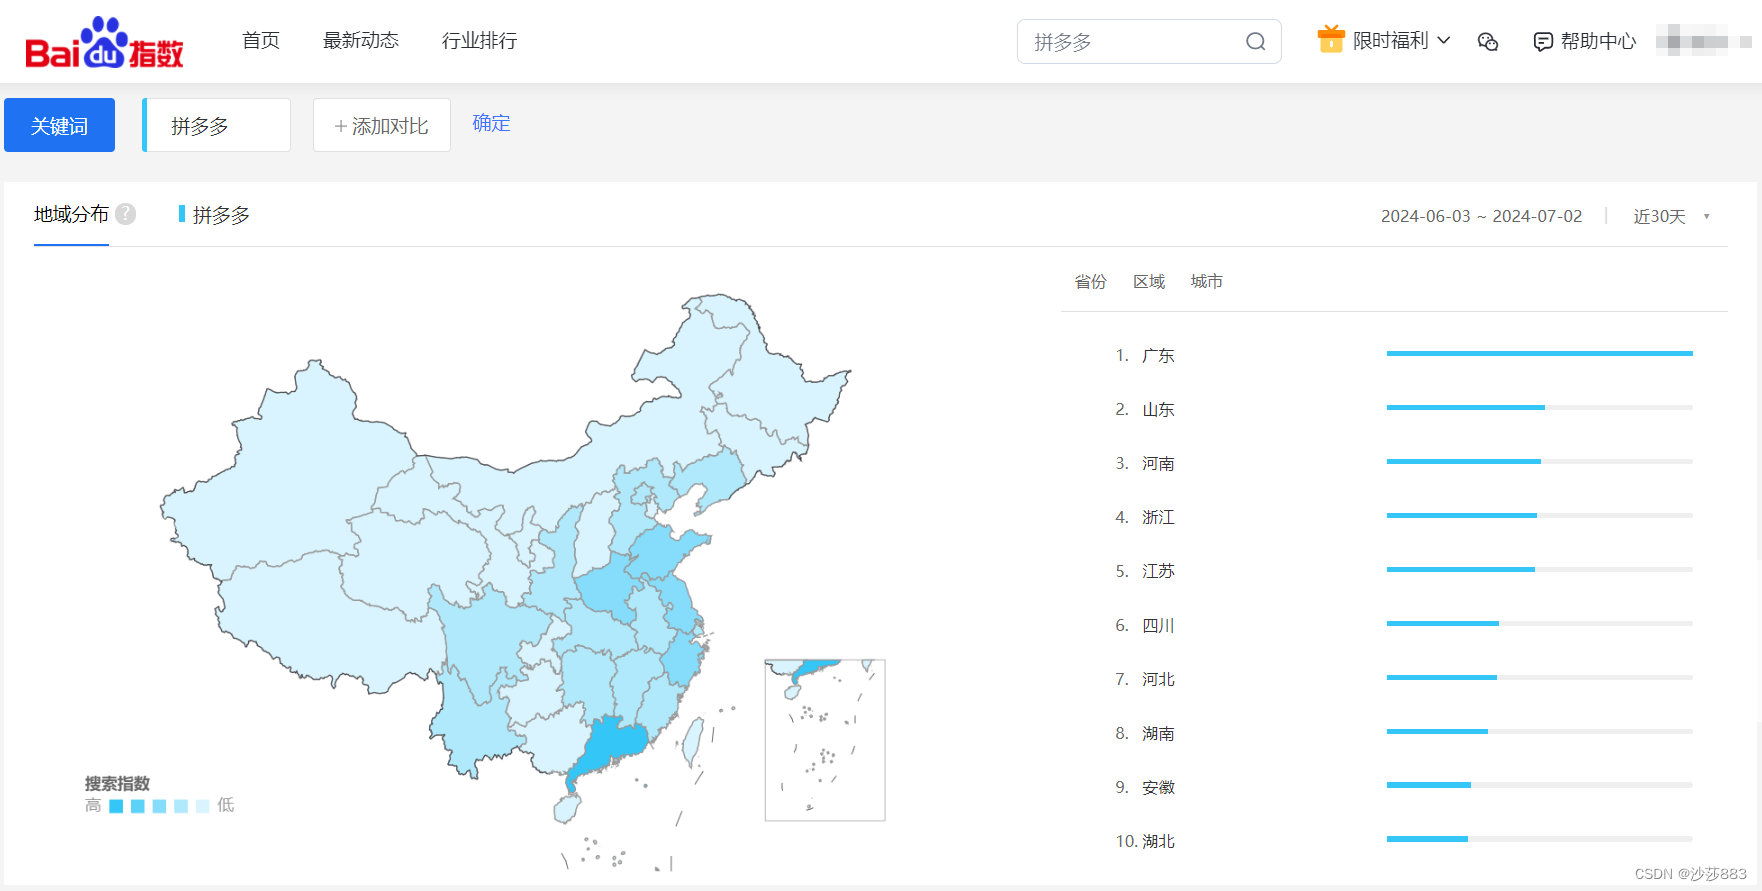The height and width of the screenshot is (891, 1762).
Task: Click the 确定 link
Action: click(491, 123)
